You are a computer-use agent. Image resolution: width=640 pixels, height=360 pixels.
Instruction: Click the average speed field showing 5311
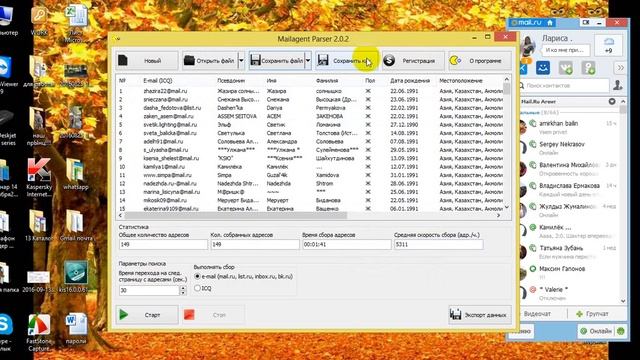[x=438, y=244]
